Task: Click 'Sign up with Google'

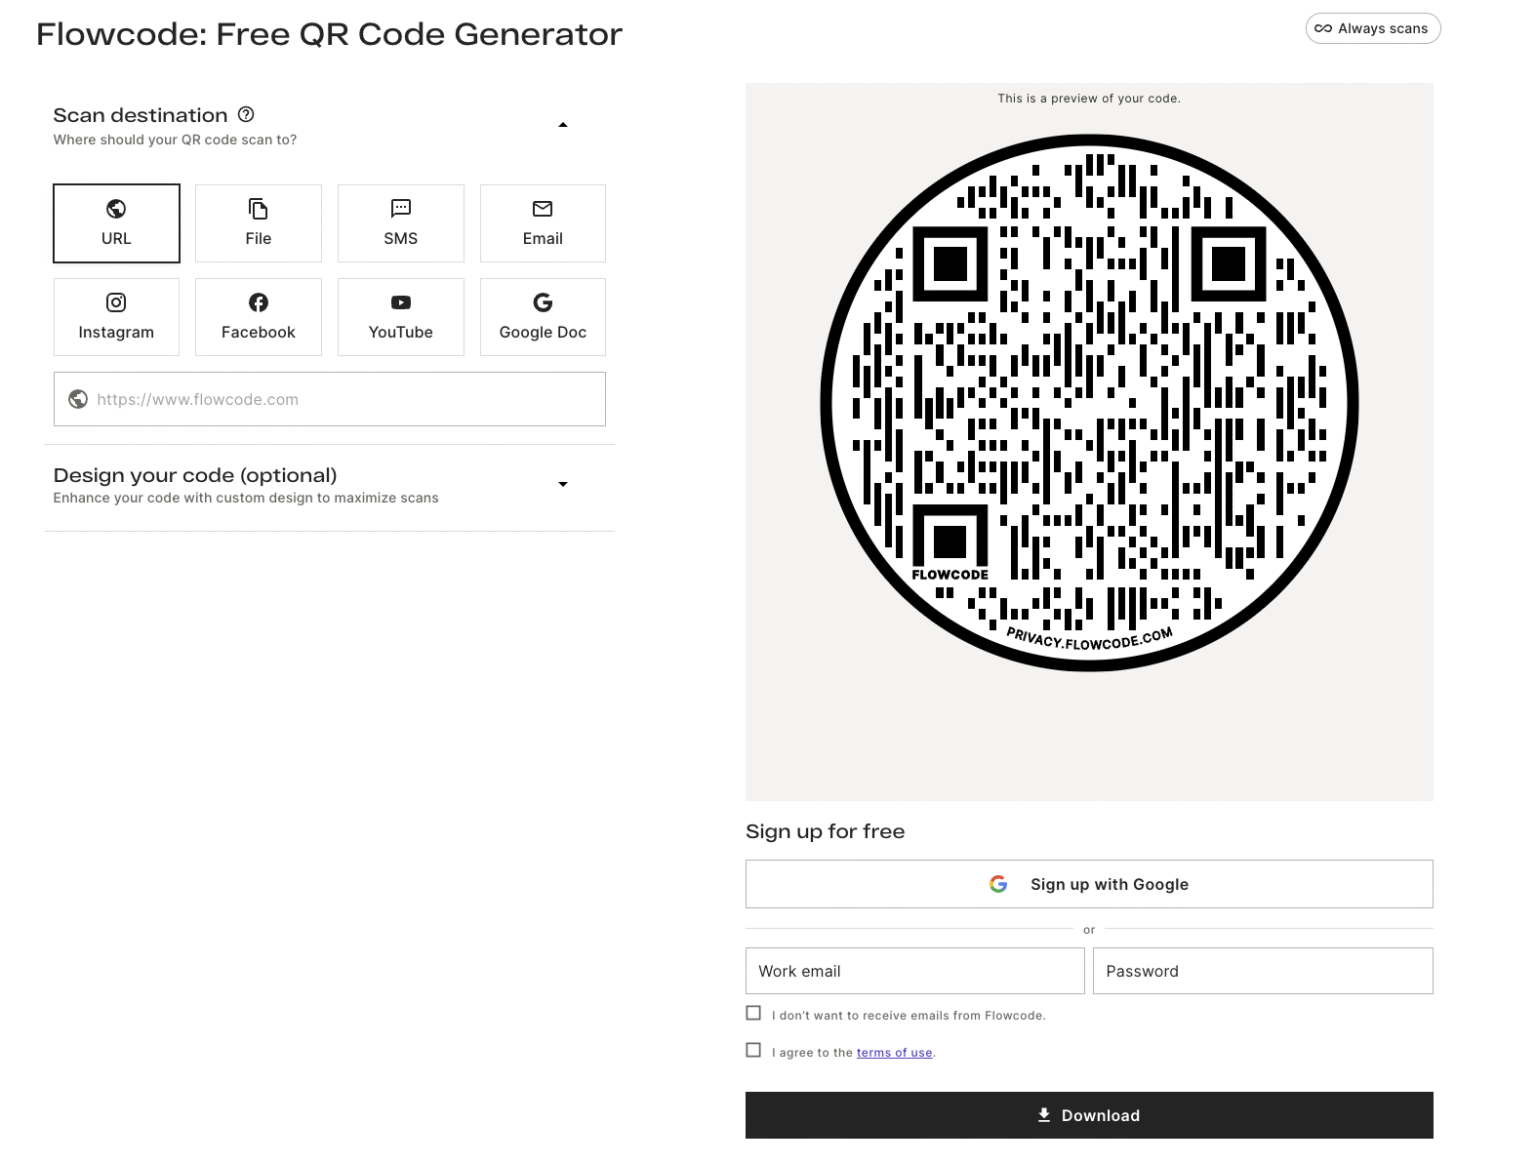Action: point(1089,883)
